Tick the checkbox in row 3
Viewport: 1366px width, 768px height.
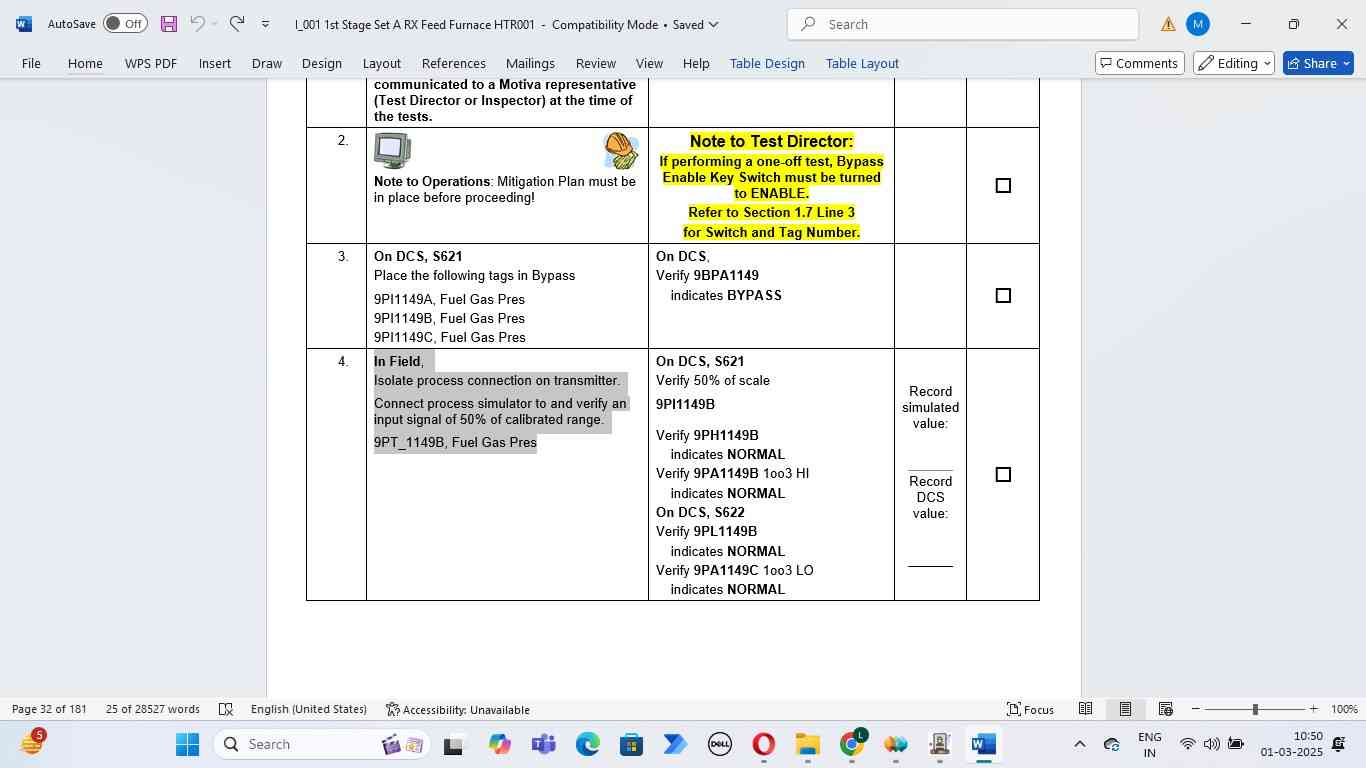[1003, 296]
